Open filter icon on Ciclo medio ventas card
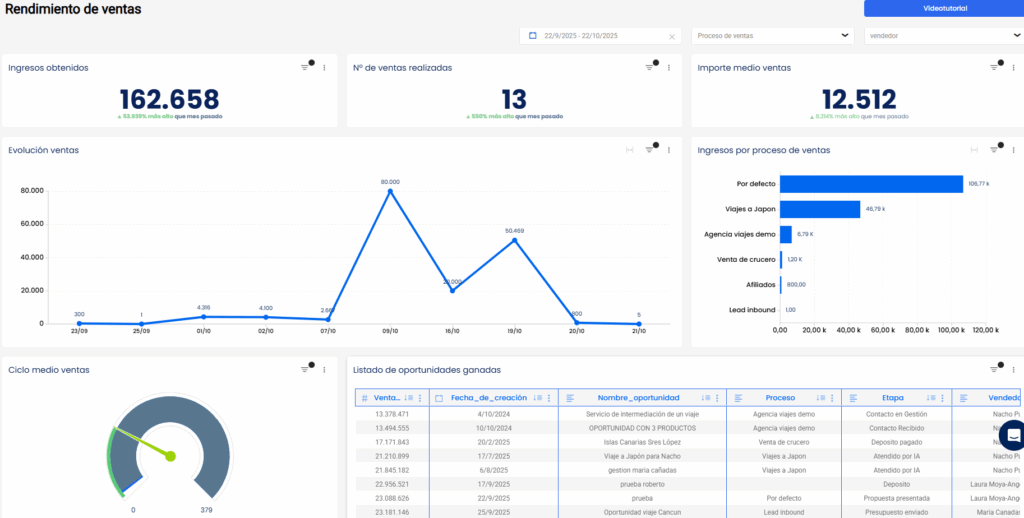 coord(305,369)
